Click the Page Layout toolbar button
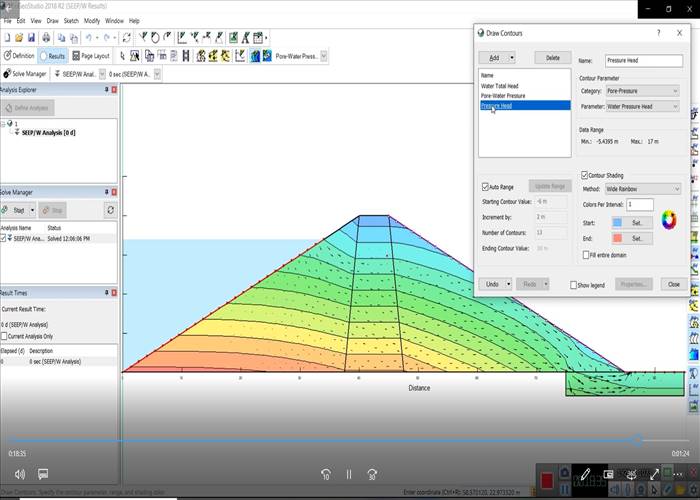 point(91,56)
